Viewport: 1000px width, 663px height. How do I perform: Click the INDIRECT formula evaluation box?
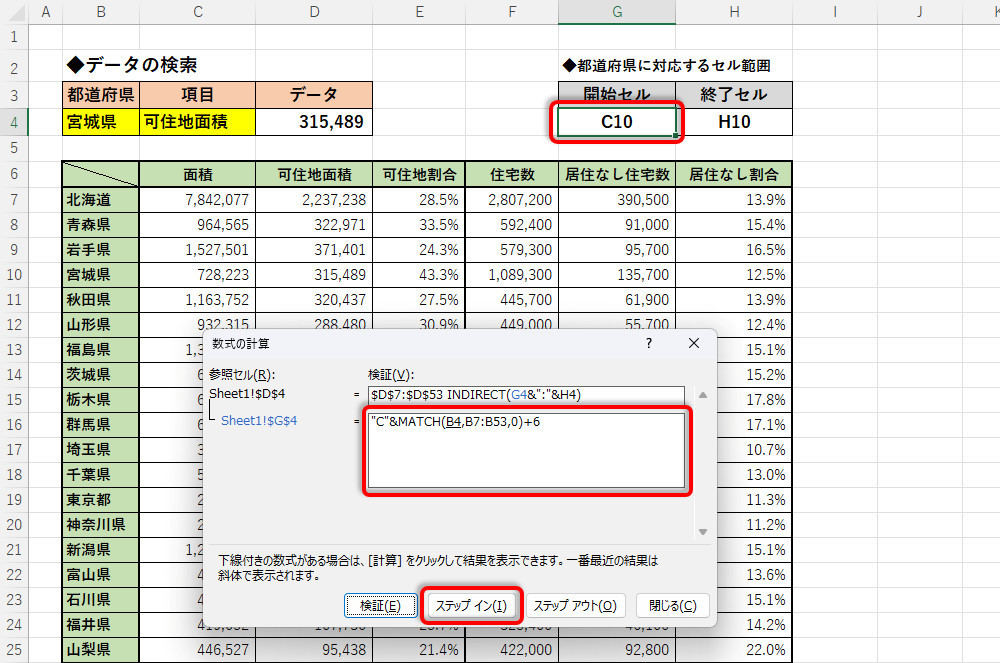[x=525, y=395]
